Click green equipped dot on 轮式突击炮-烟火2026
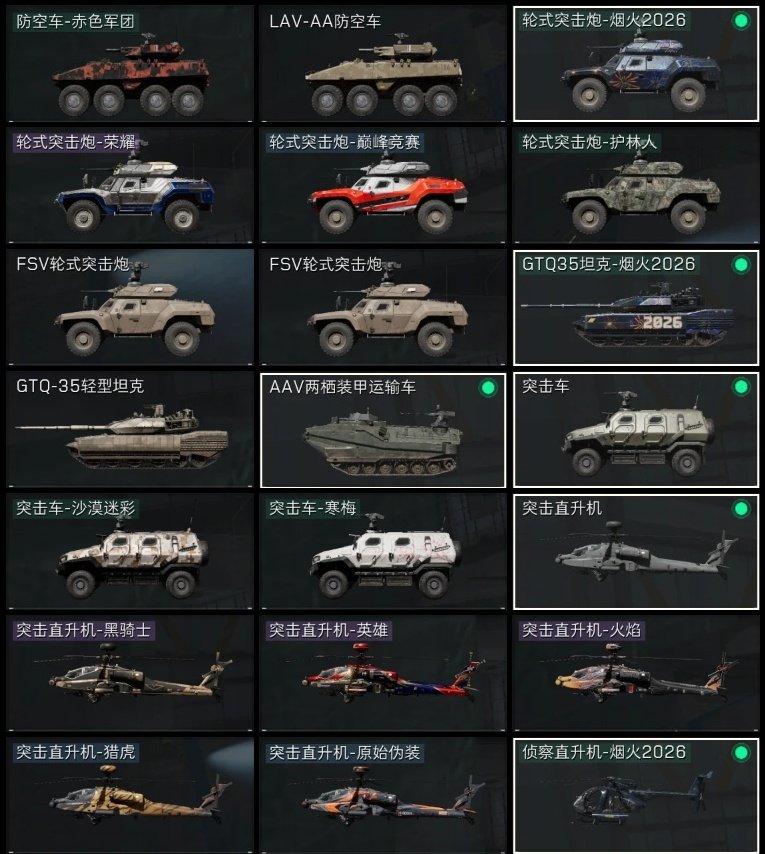Screen dimensions: 765x854 tap(740, 21)
